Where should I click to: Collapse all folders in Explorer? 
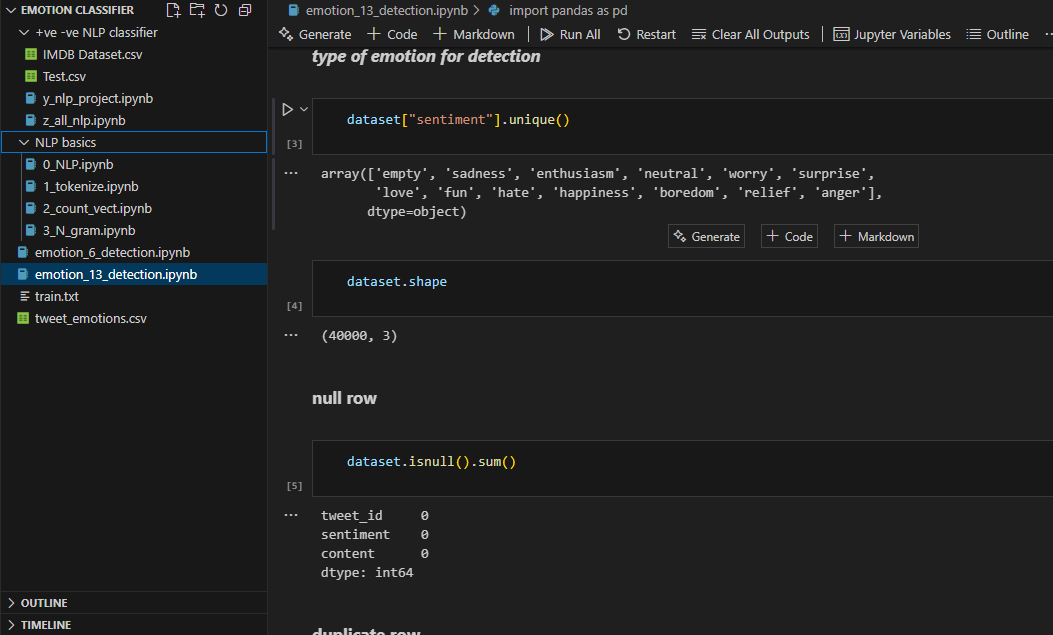pos(244,10)
